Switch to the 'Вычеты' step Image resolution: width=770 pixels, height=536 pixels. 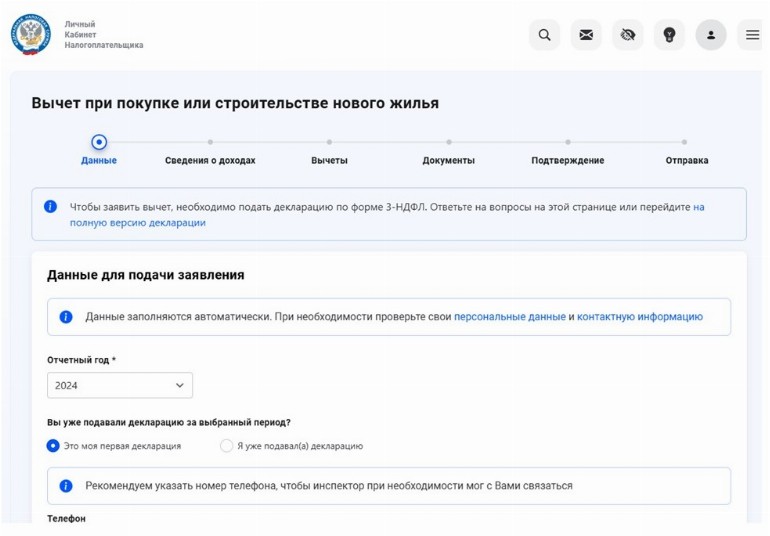click(329, 160)
